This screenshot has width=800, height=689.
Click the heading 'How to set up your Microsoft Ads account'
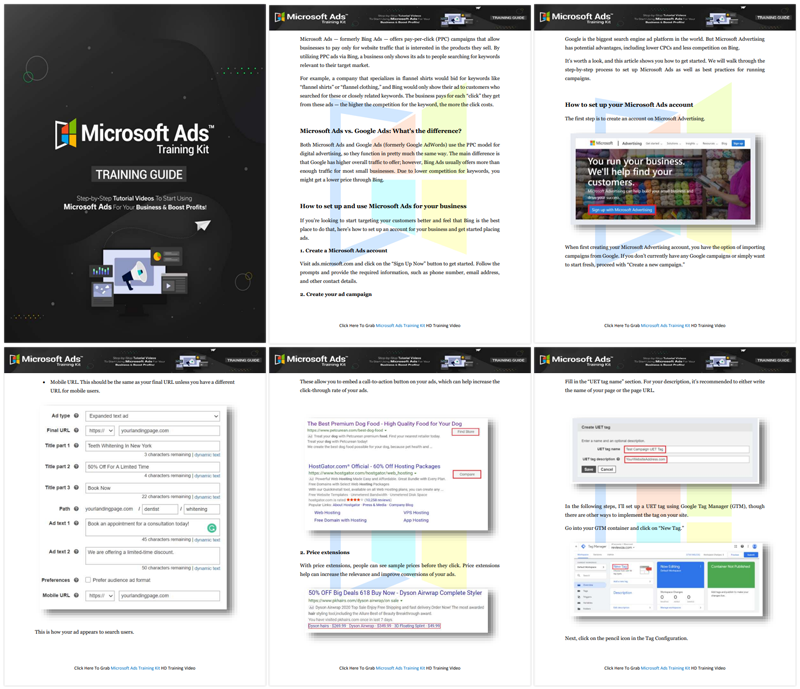coord(629,105)
